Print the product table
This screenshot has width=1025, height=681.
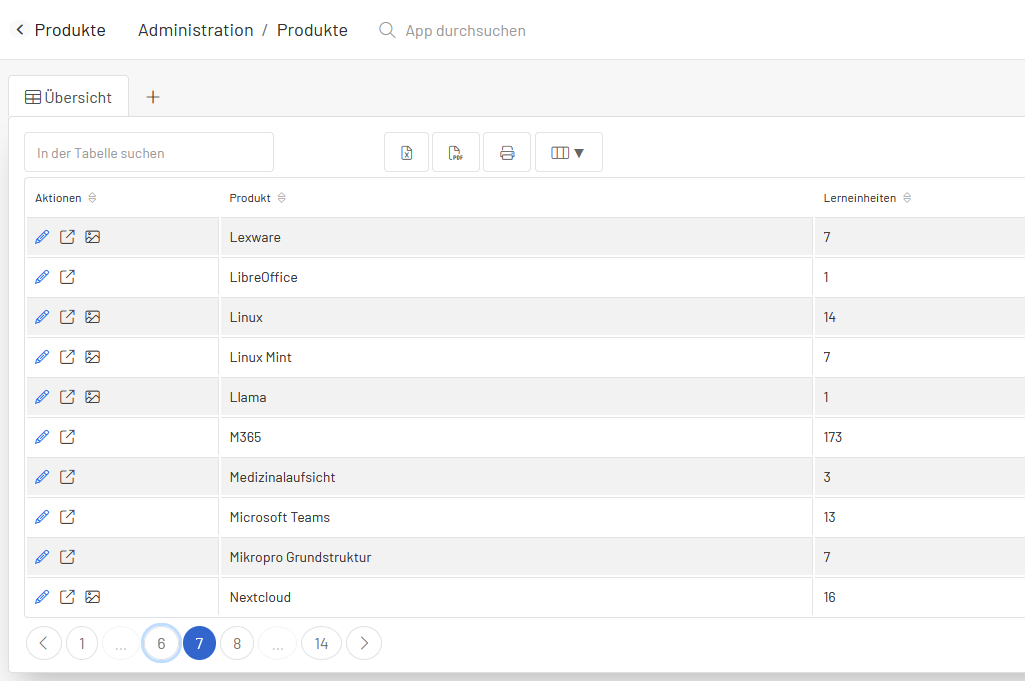[507, 152]
